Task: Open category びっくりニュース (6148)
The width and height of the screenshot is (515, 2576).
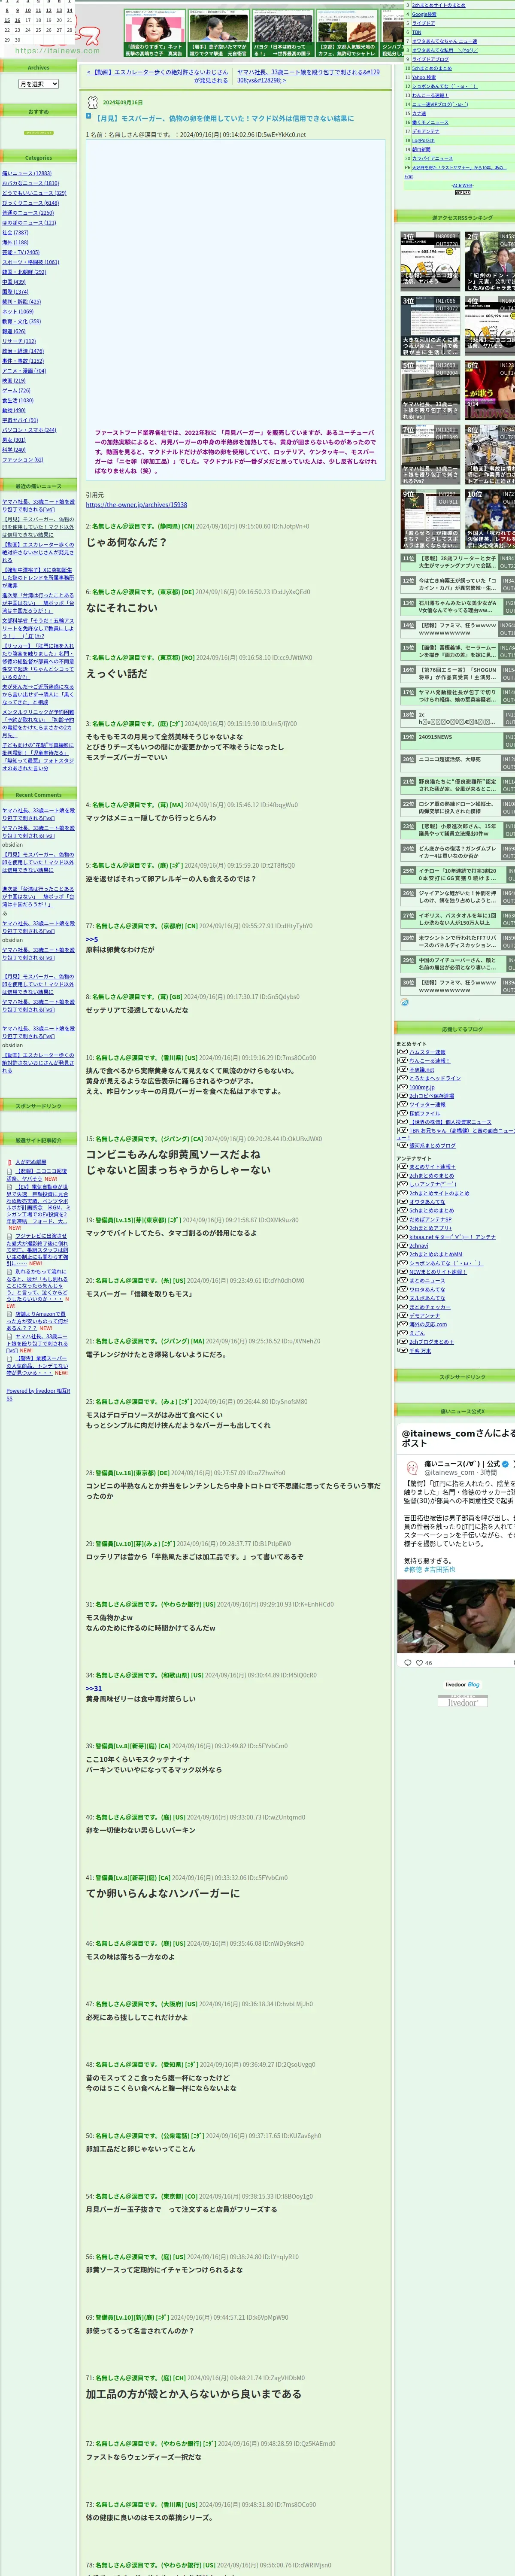Action: pos(30,203)
